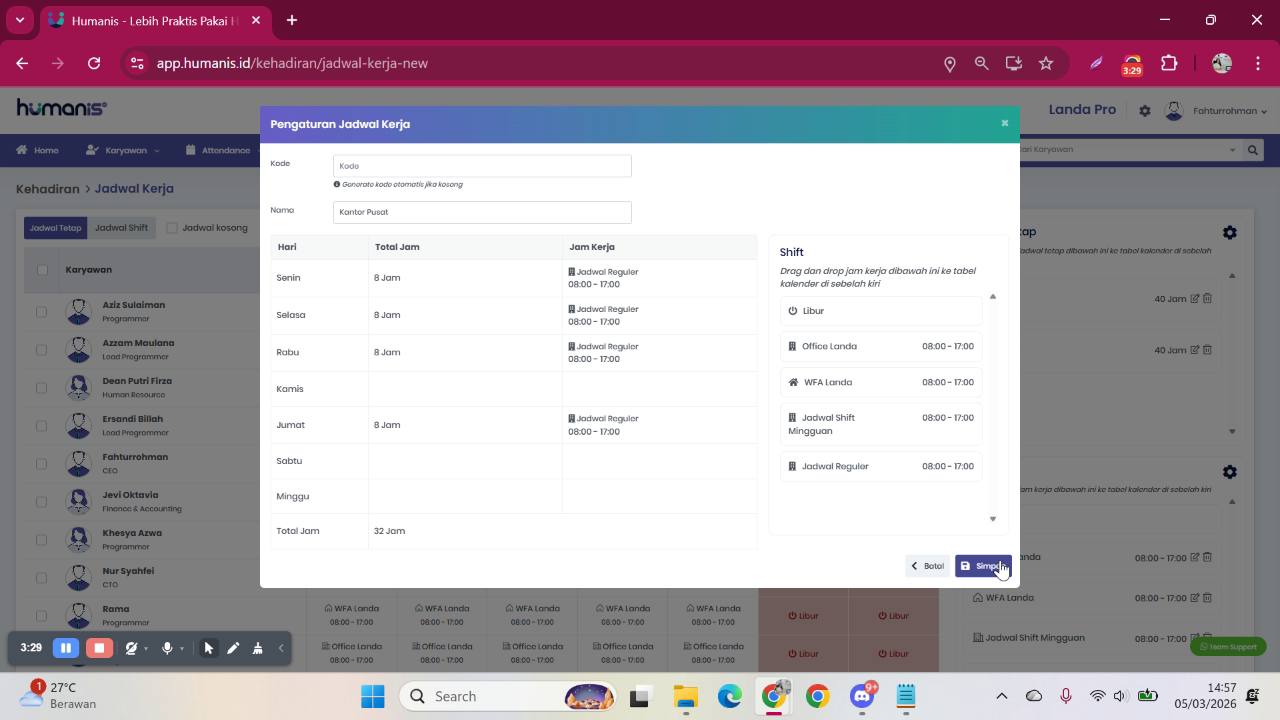Click the Jumat row Jadwal Reguler cell
This screenshot has width=1280, height=720.
tap(659, 425)
